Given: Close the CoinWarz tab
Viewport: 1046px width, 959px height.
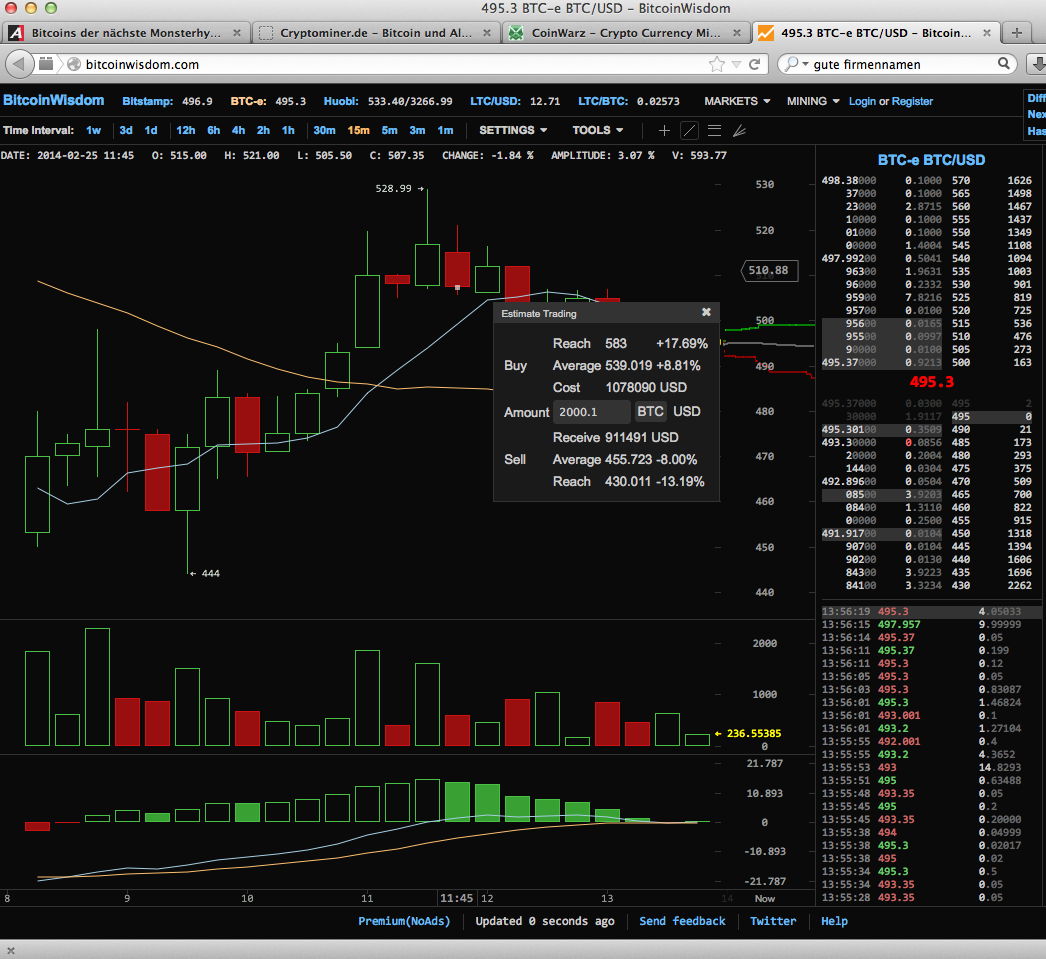Looking at the screenshot, I should 736,33.
